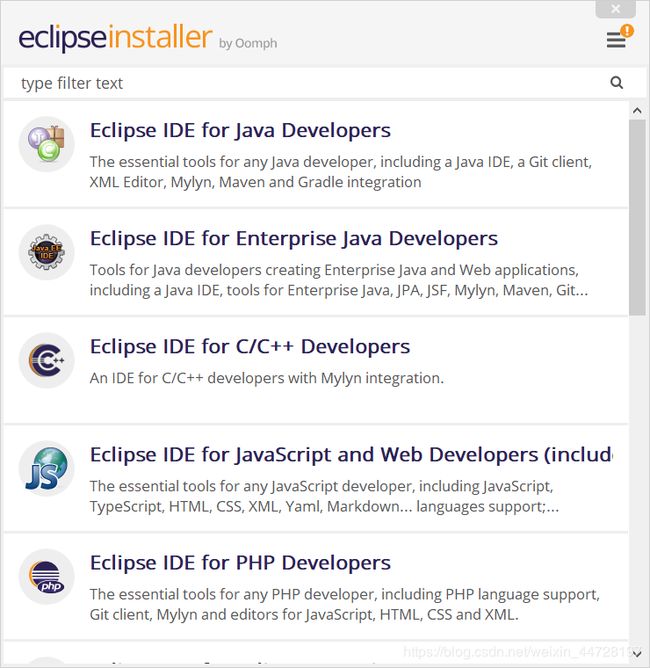Click the vertical scrollbar thumb

pos(637,217)
